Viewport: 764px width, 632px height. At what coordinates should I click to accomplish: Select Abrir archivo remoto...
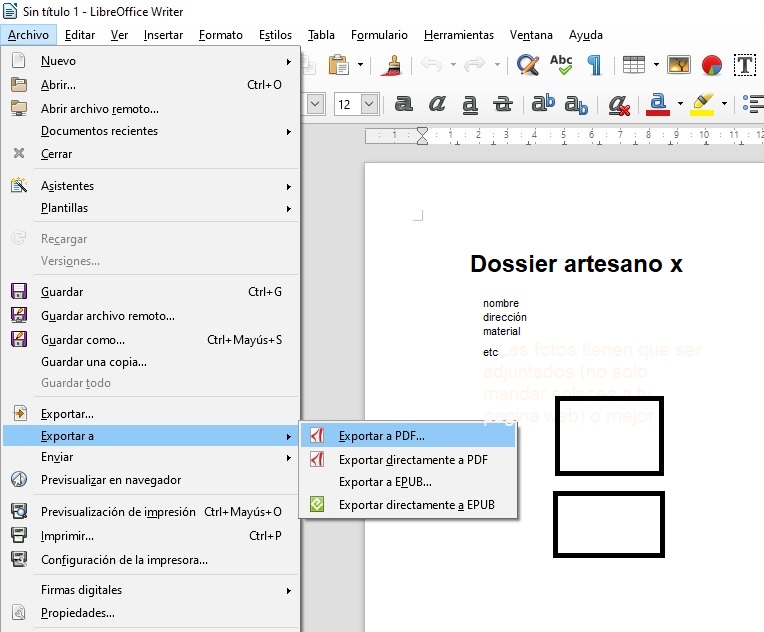[x=151, y=109]
